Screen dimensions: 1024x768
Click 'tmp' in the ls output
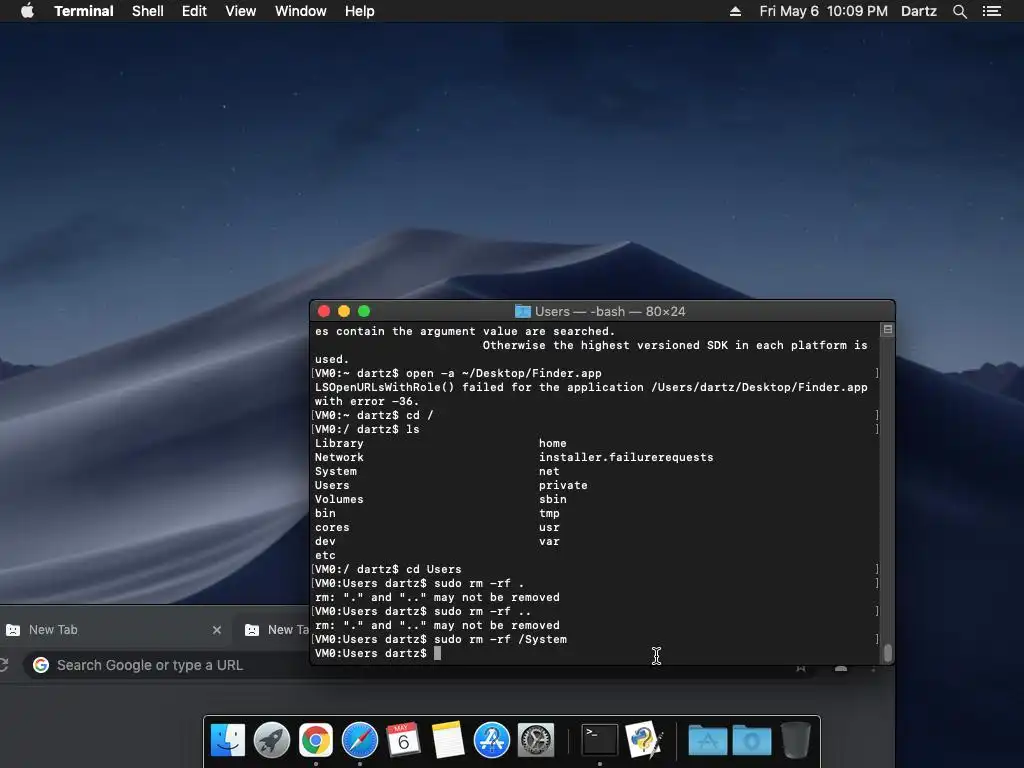tap(549, 513)
